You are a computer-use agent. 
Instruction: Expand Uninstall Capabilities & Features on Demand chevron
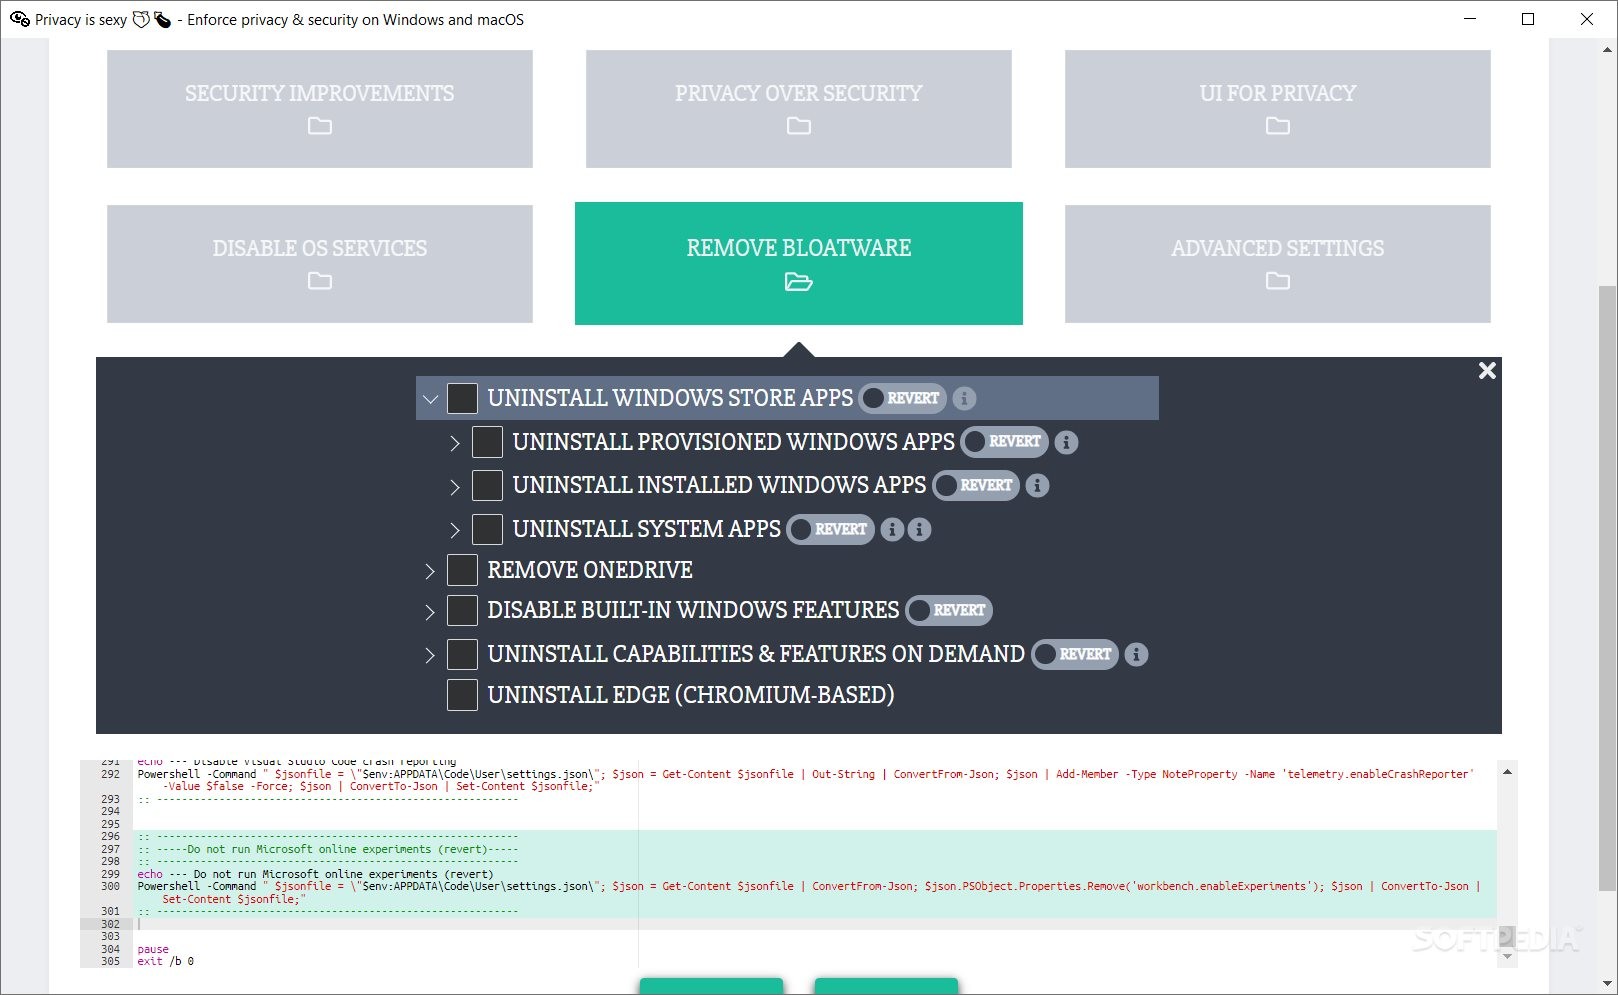point(430,655)
